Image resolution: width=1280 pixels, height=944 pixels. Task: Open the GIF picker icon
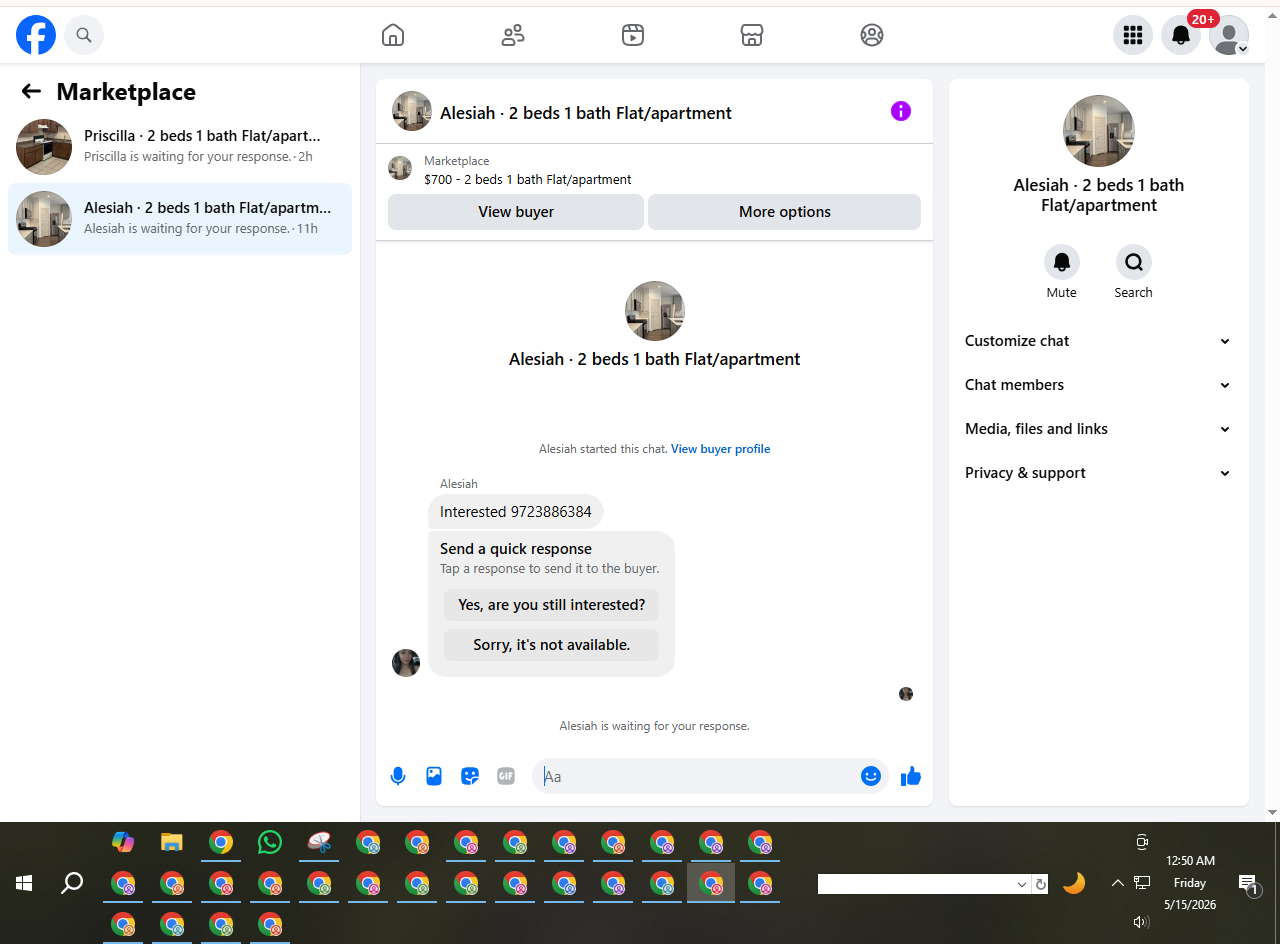click(506, 776)
